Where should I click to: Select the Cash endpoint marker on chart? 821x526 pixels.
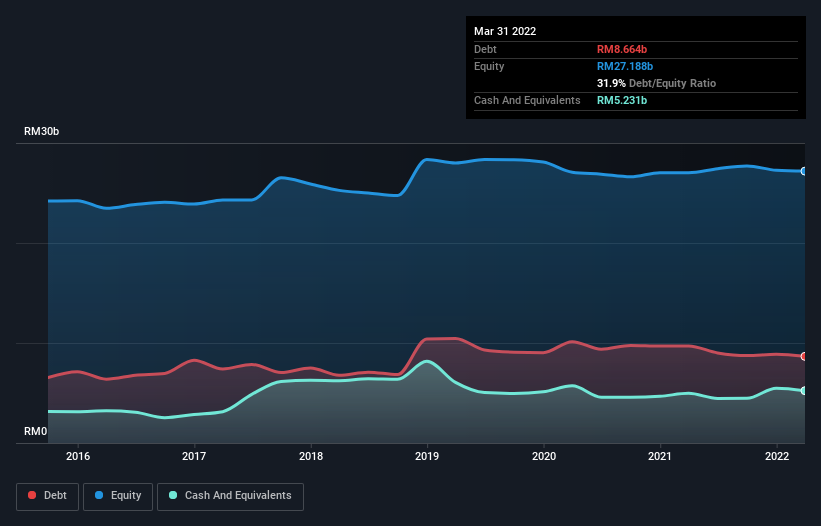coord(804,390)
